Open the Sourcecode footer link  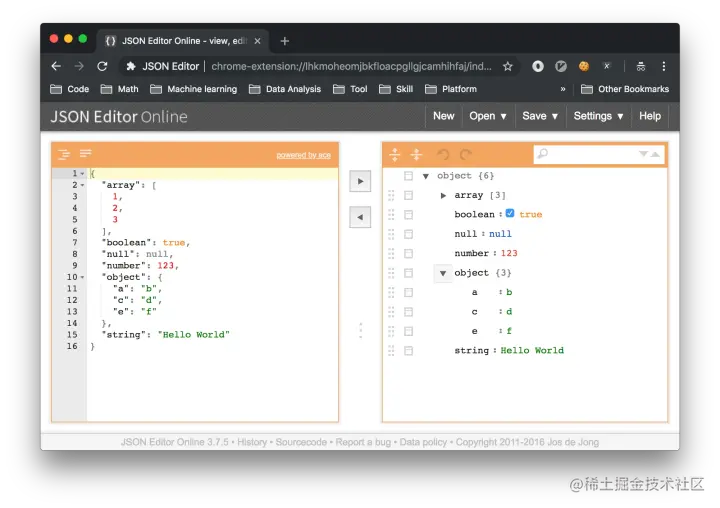(301, 442)
